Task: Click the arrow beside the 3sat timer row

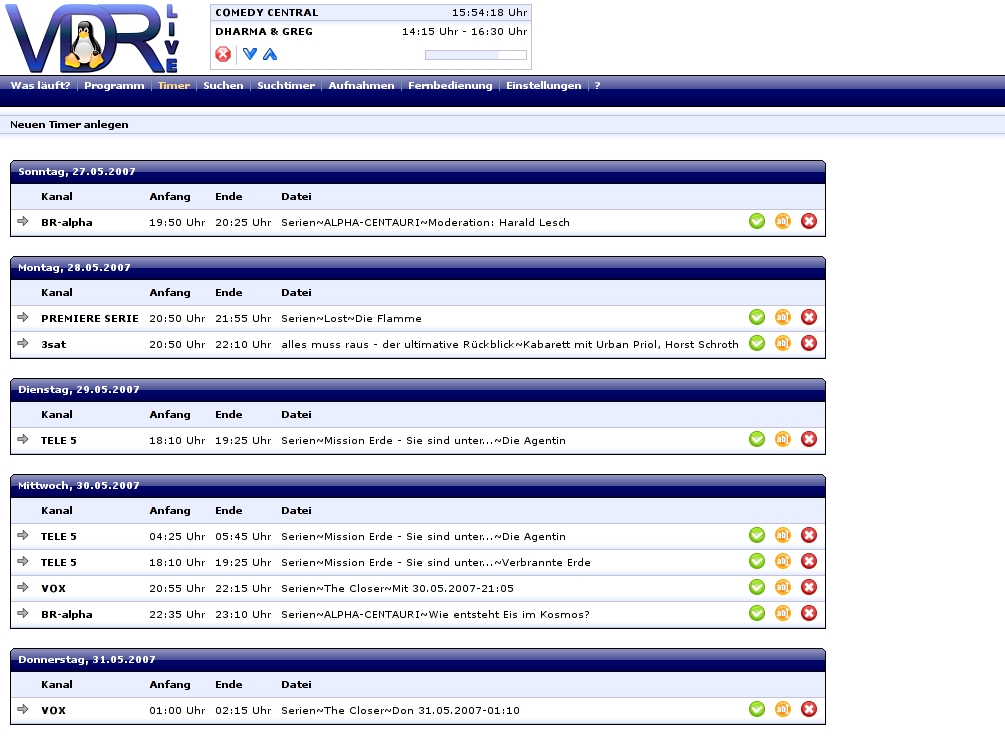Action: coord(23,343)
